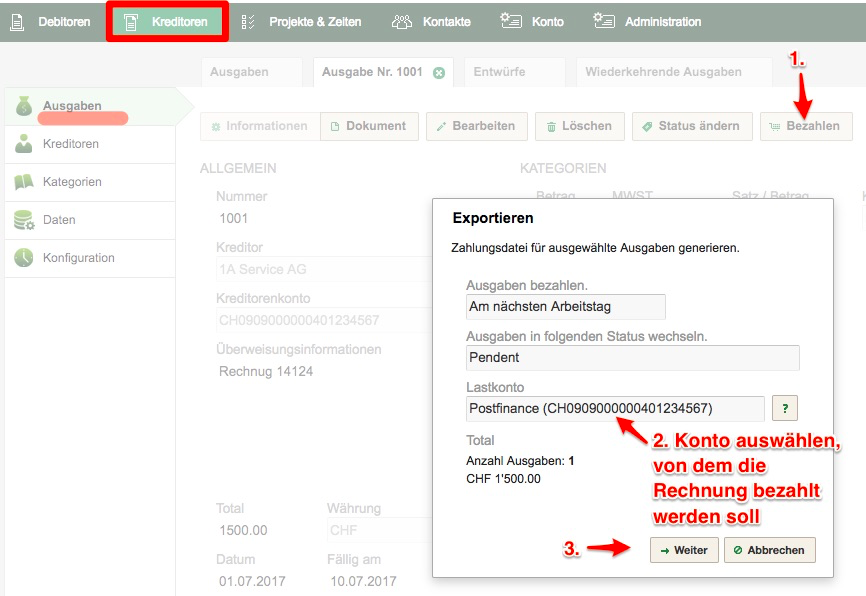
Task: Click the Weiter button
Action: (x=684, y=550)
